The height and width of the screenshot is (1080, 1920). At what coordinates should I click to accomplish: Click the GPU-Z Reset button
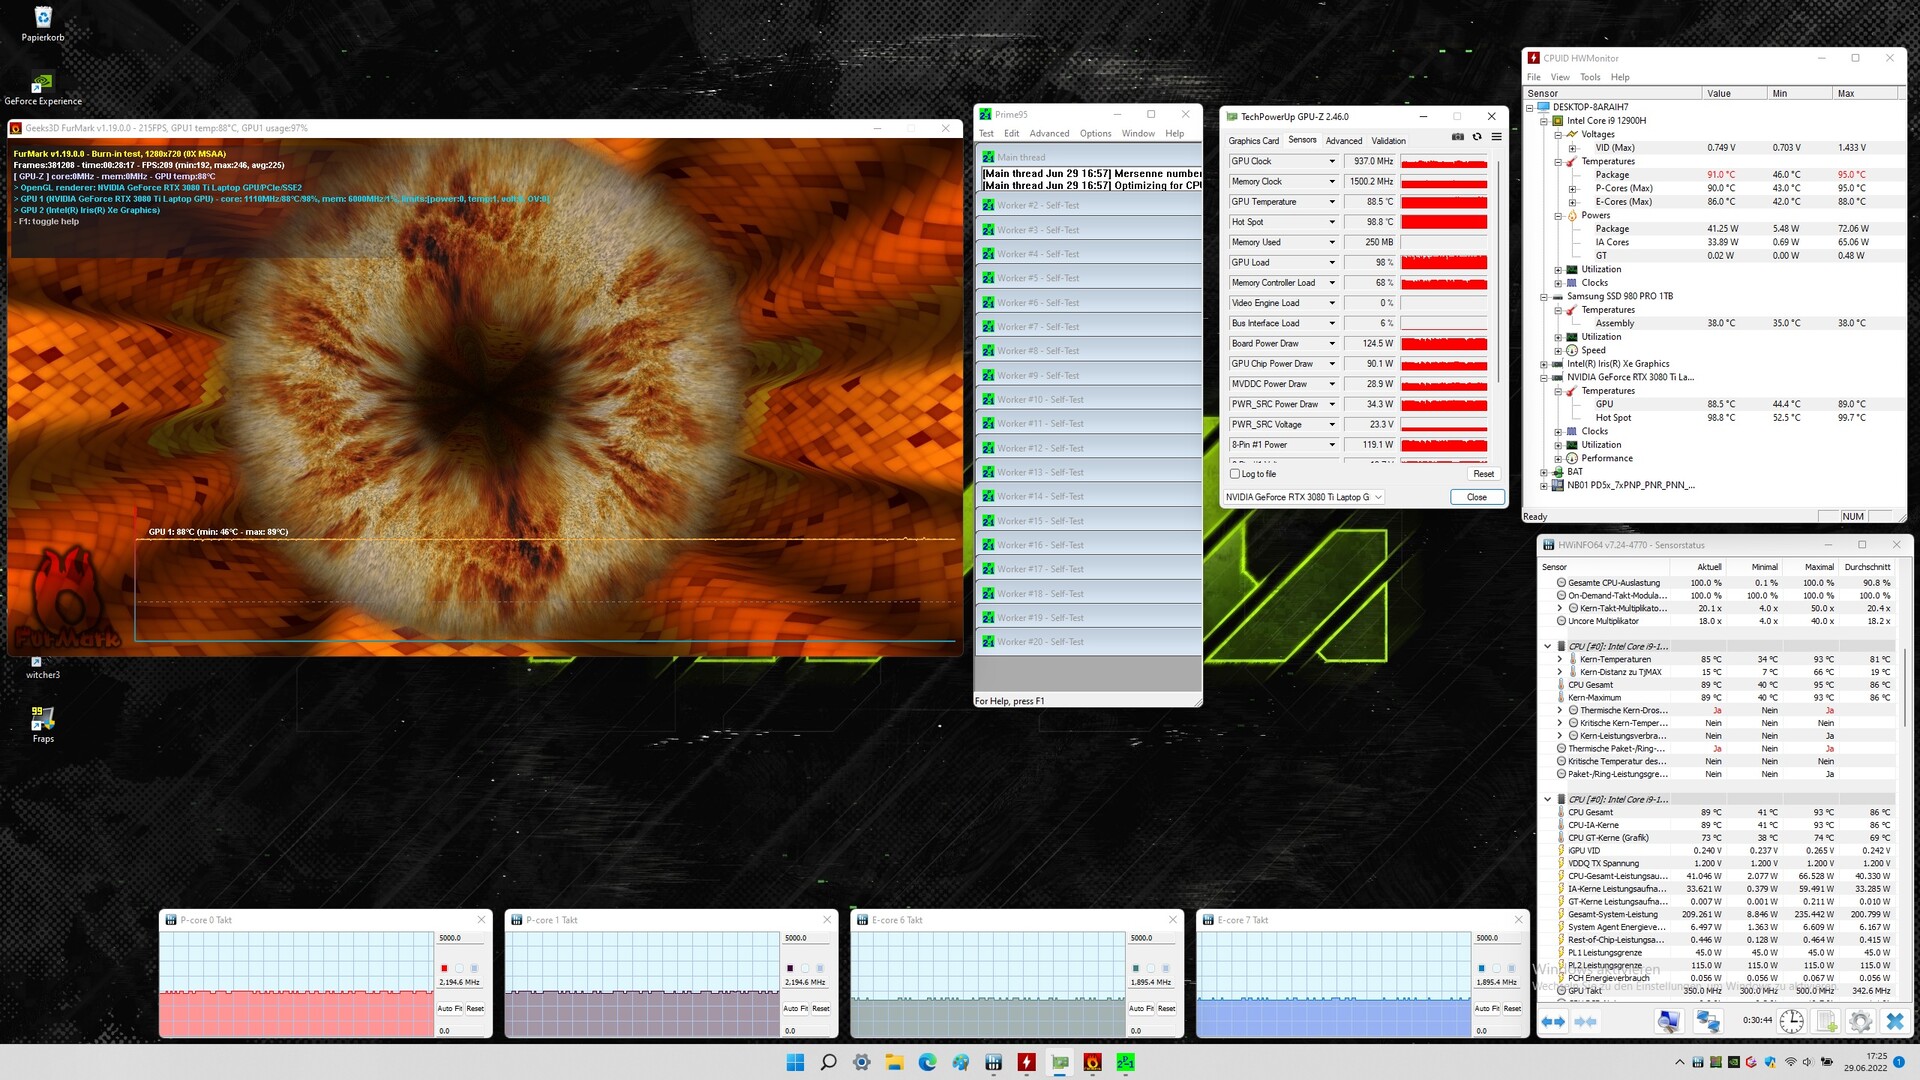tap(1483, 474)
